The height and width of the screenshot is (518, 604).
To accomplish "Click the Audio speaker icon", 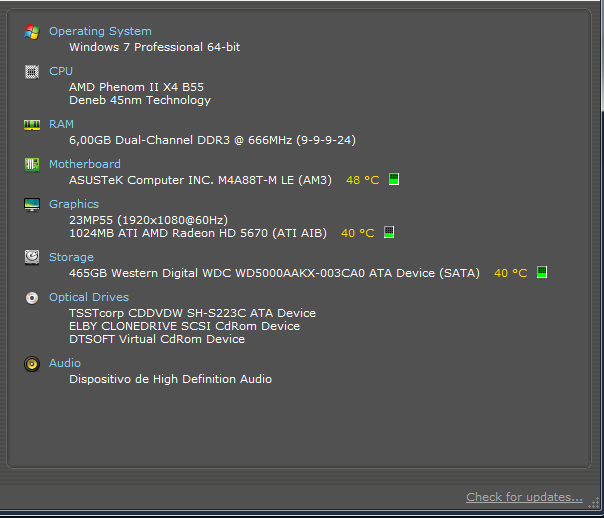I will (32, 364).
